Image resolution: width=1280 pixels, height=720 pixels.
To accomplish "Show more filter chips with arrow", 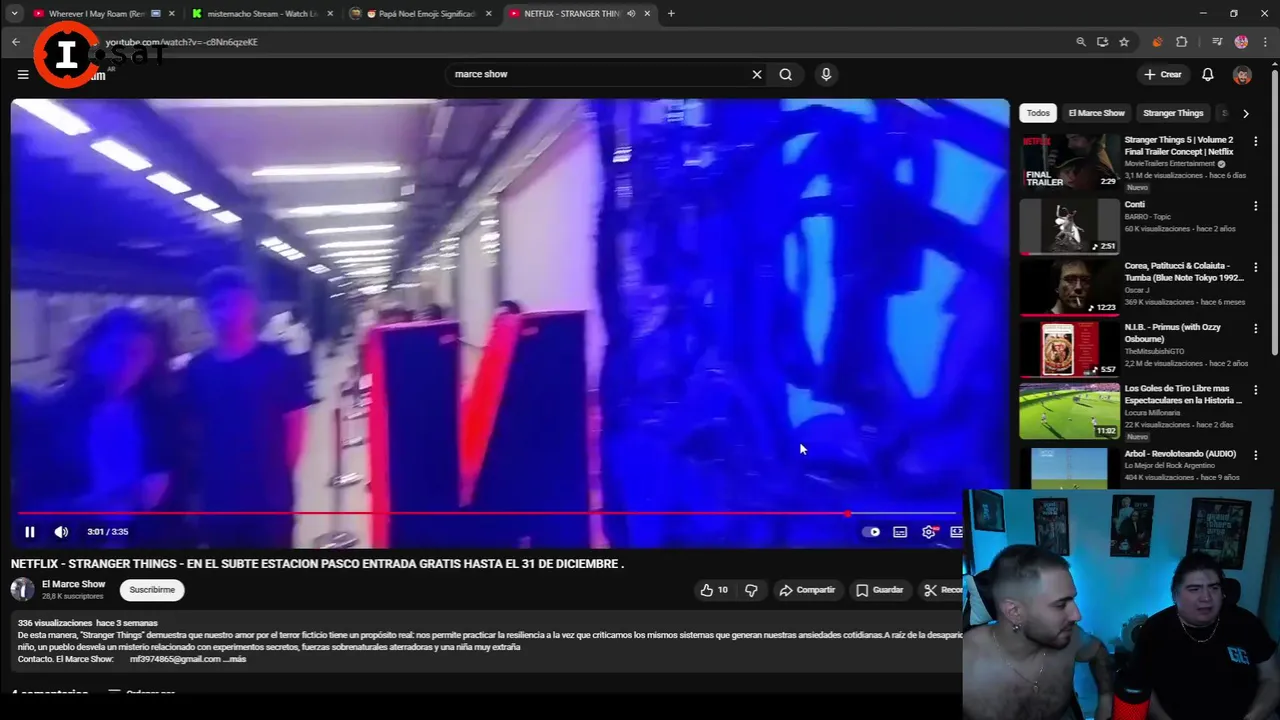I will 1245,113.
